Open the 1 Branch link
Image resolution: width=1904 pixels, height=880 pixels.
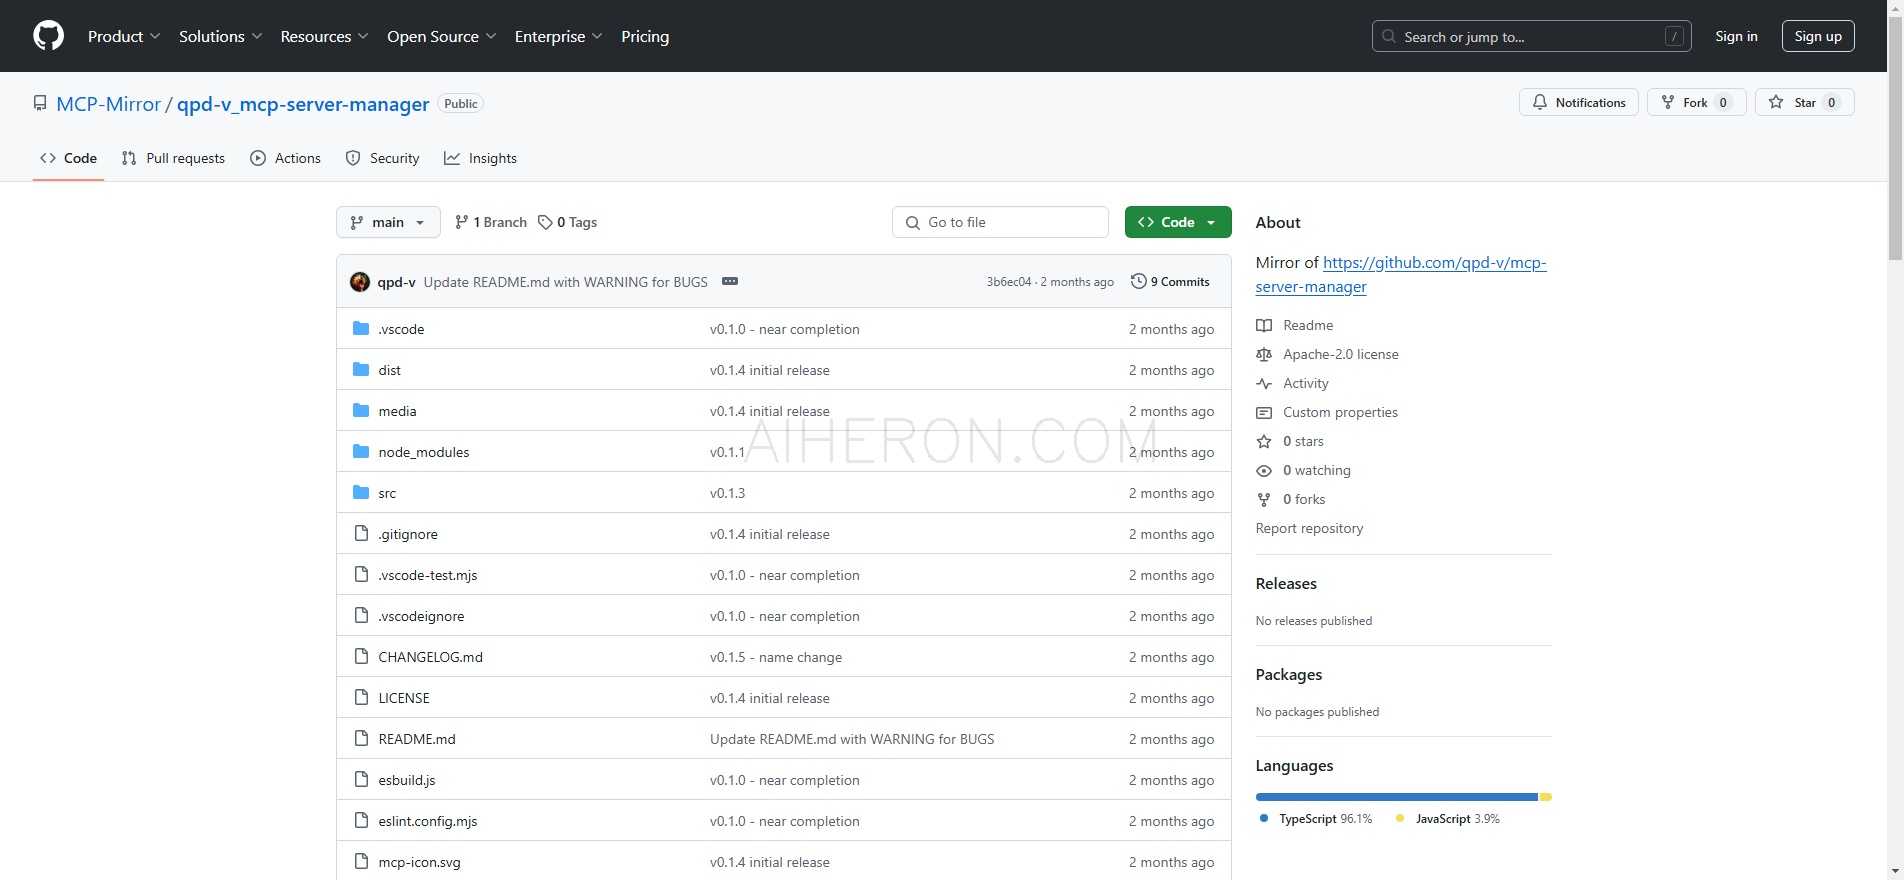click(490, 222)
